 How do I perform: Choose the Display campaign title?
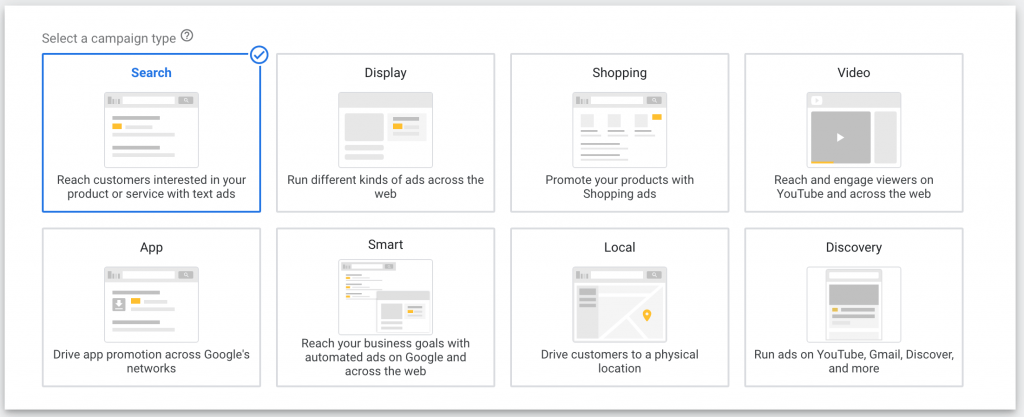coord(385,73)
